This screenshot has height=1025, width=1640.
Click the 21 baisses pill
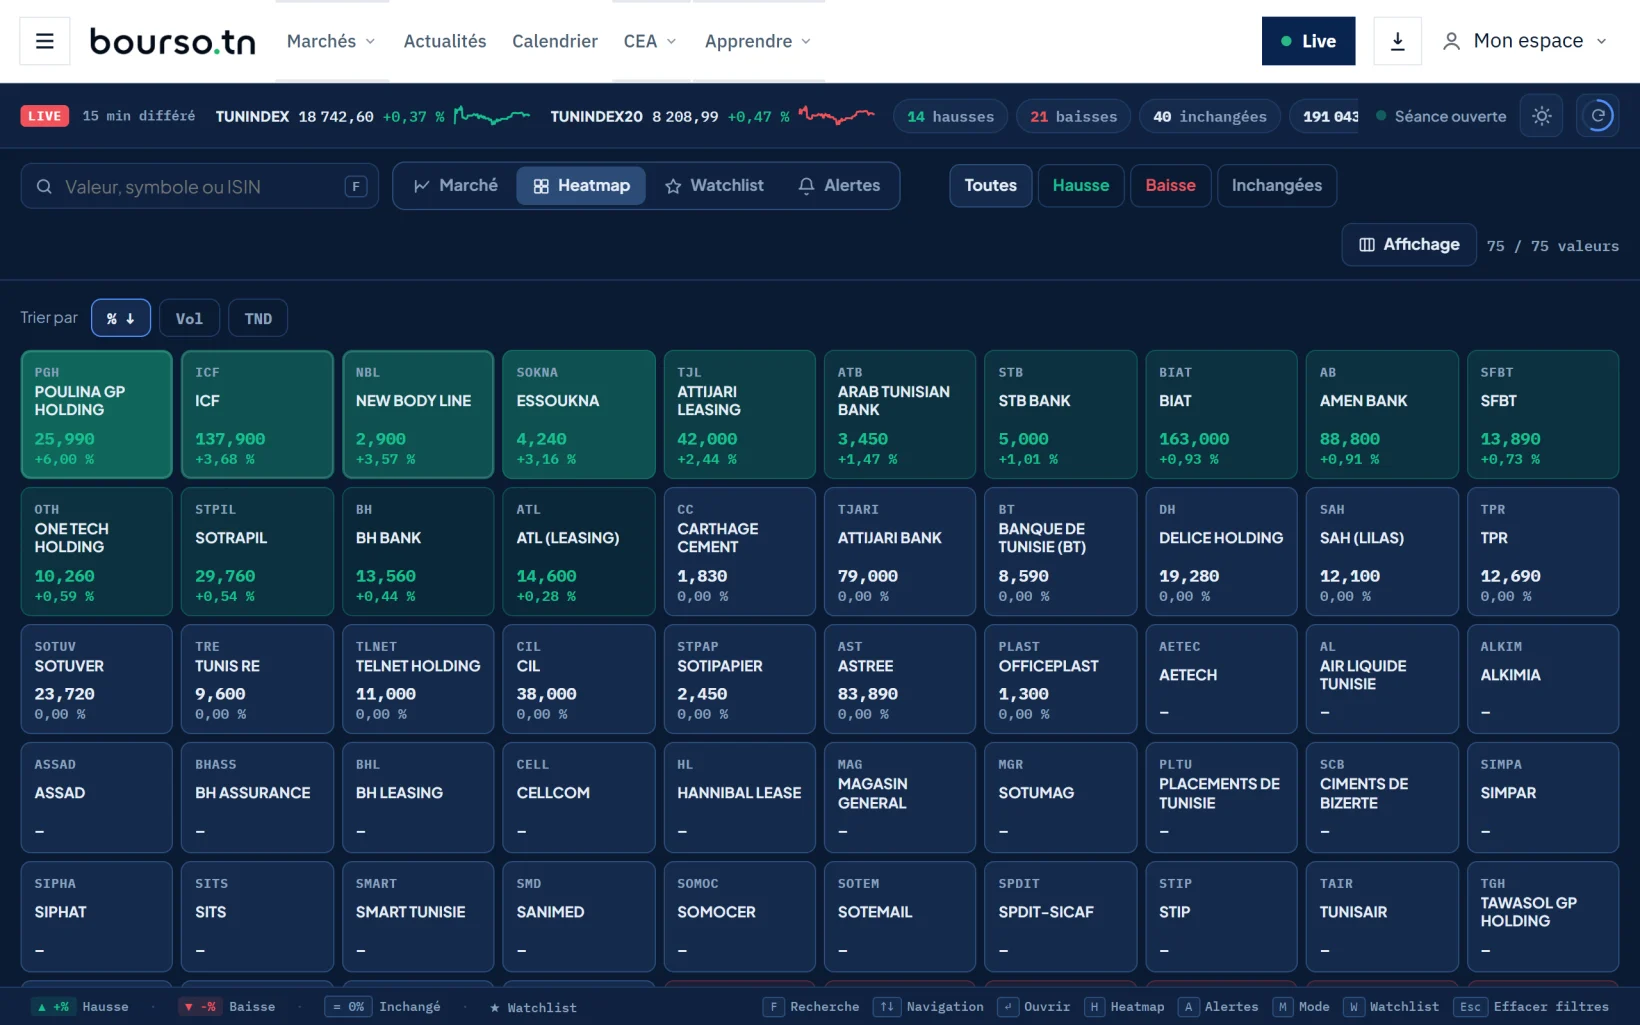(x=1073, y=116)
